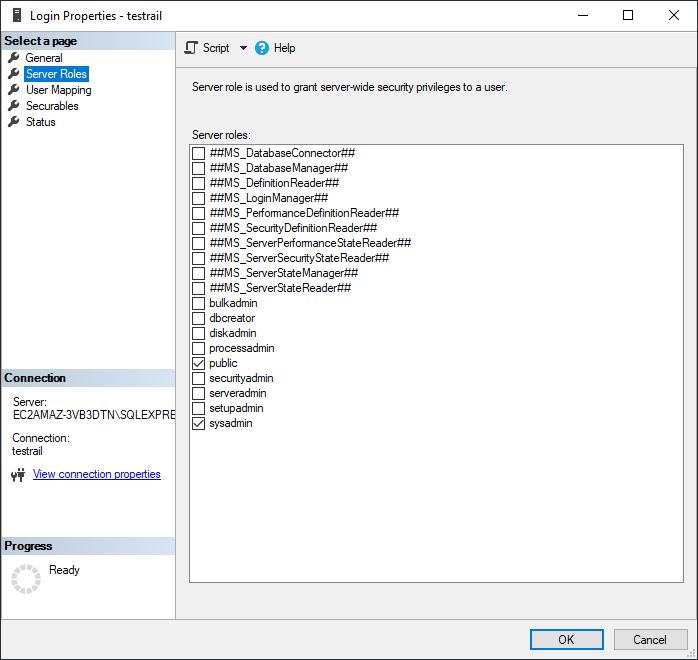This screenshot has width=698, height=660.
Task: Open the Server Roles page
Action: [x=56, y=74]
